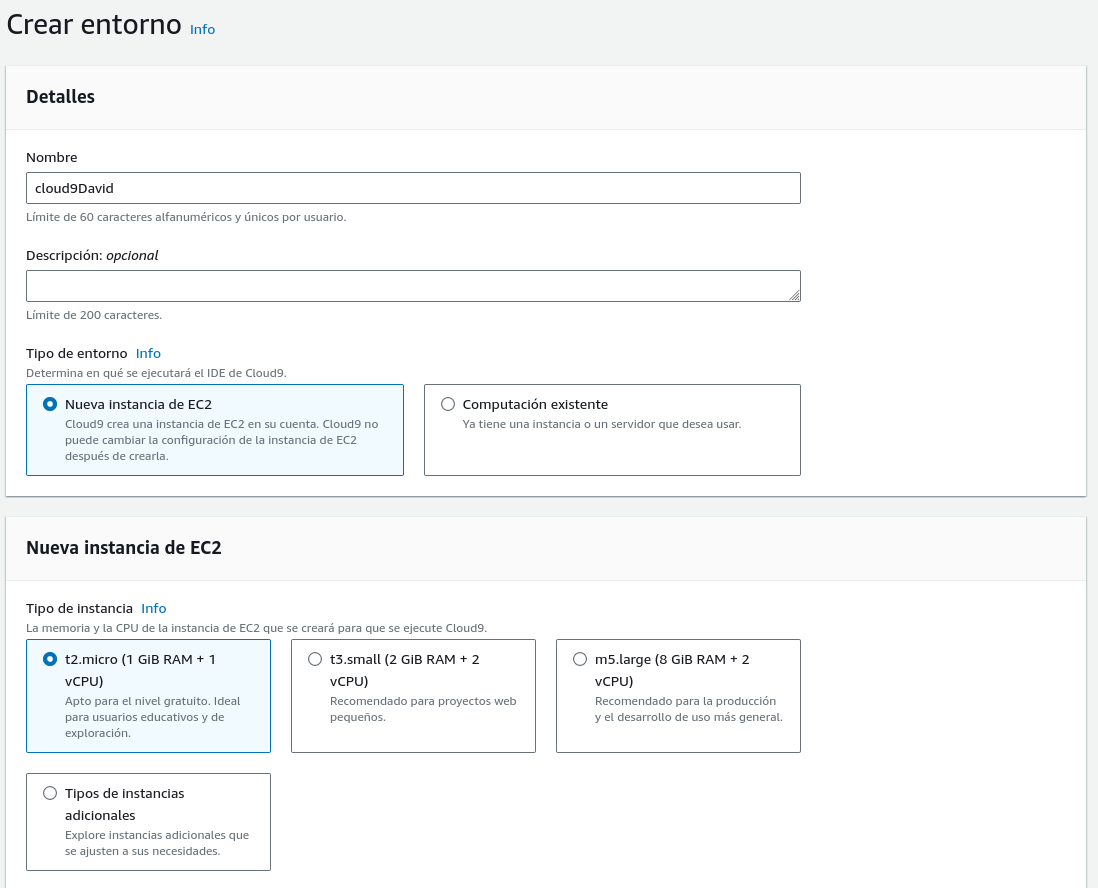The image size is (1098, 888).
Task: Grab the resize handle of the Descripción box
Action: point(794,295)
